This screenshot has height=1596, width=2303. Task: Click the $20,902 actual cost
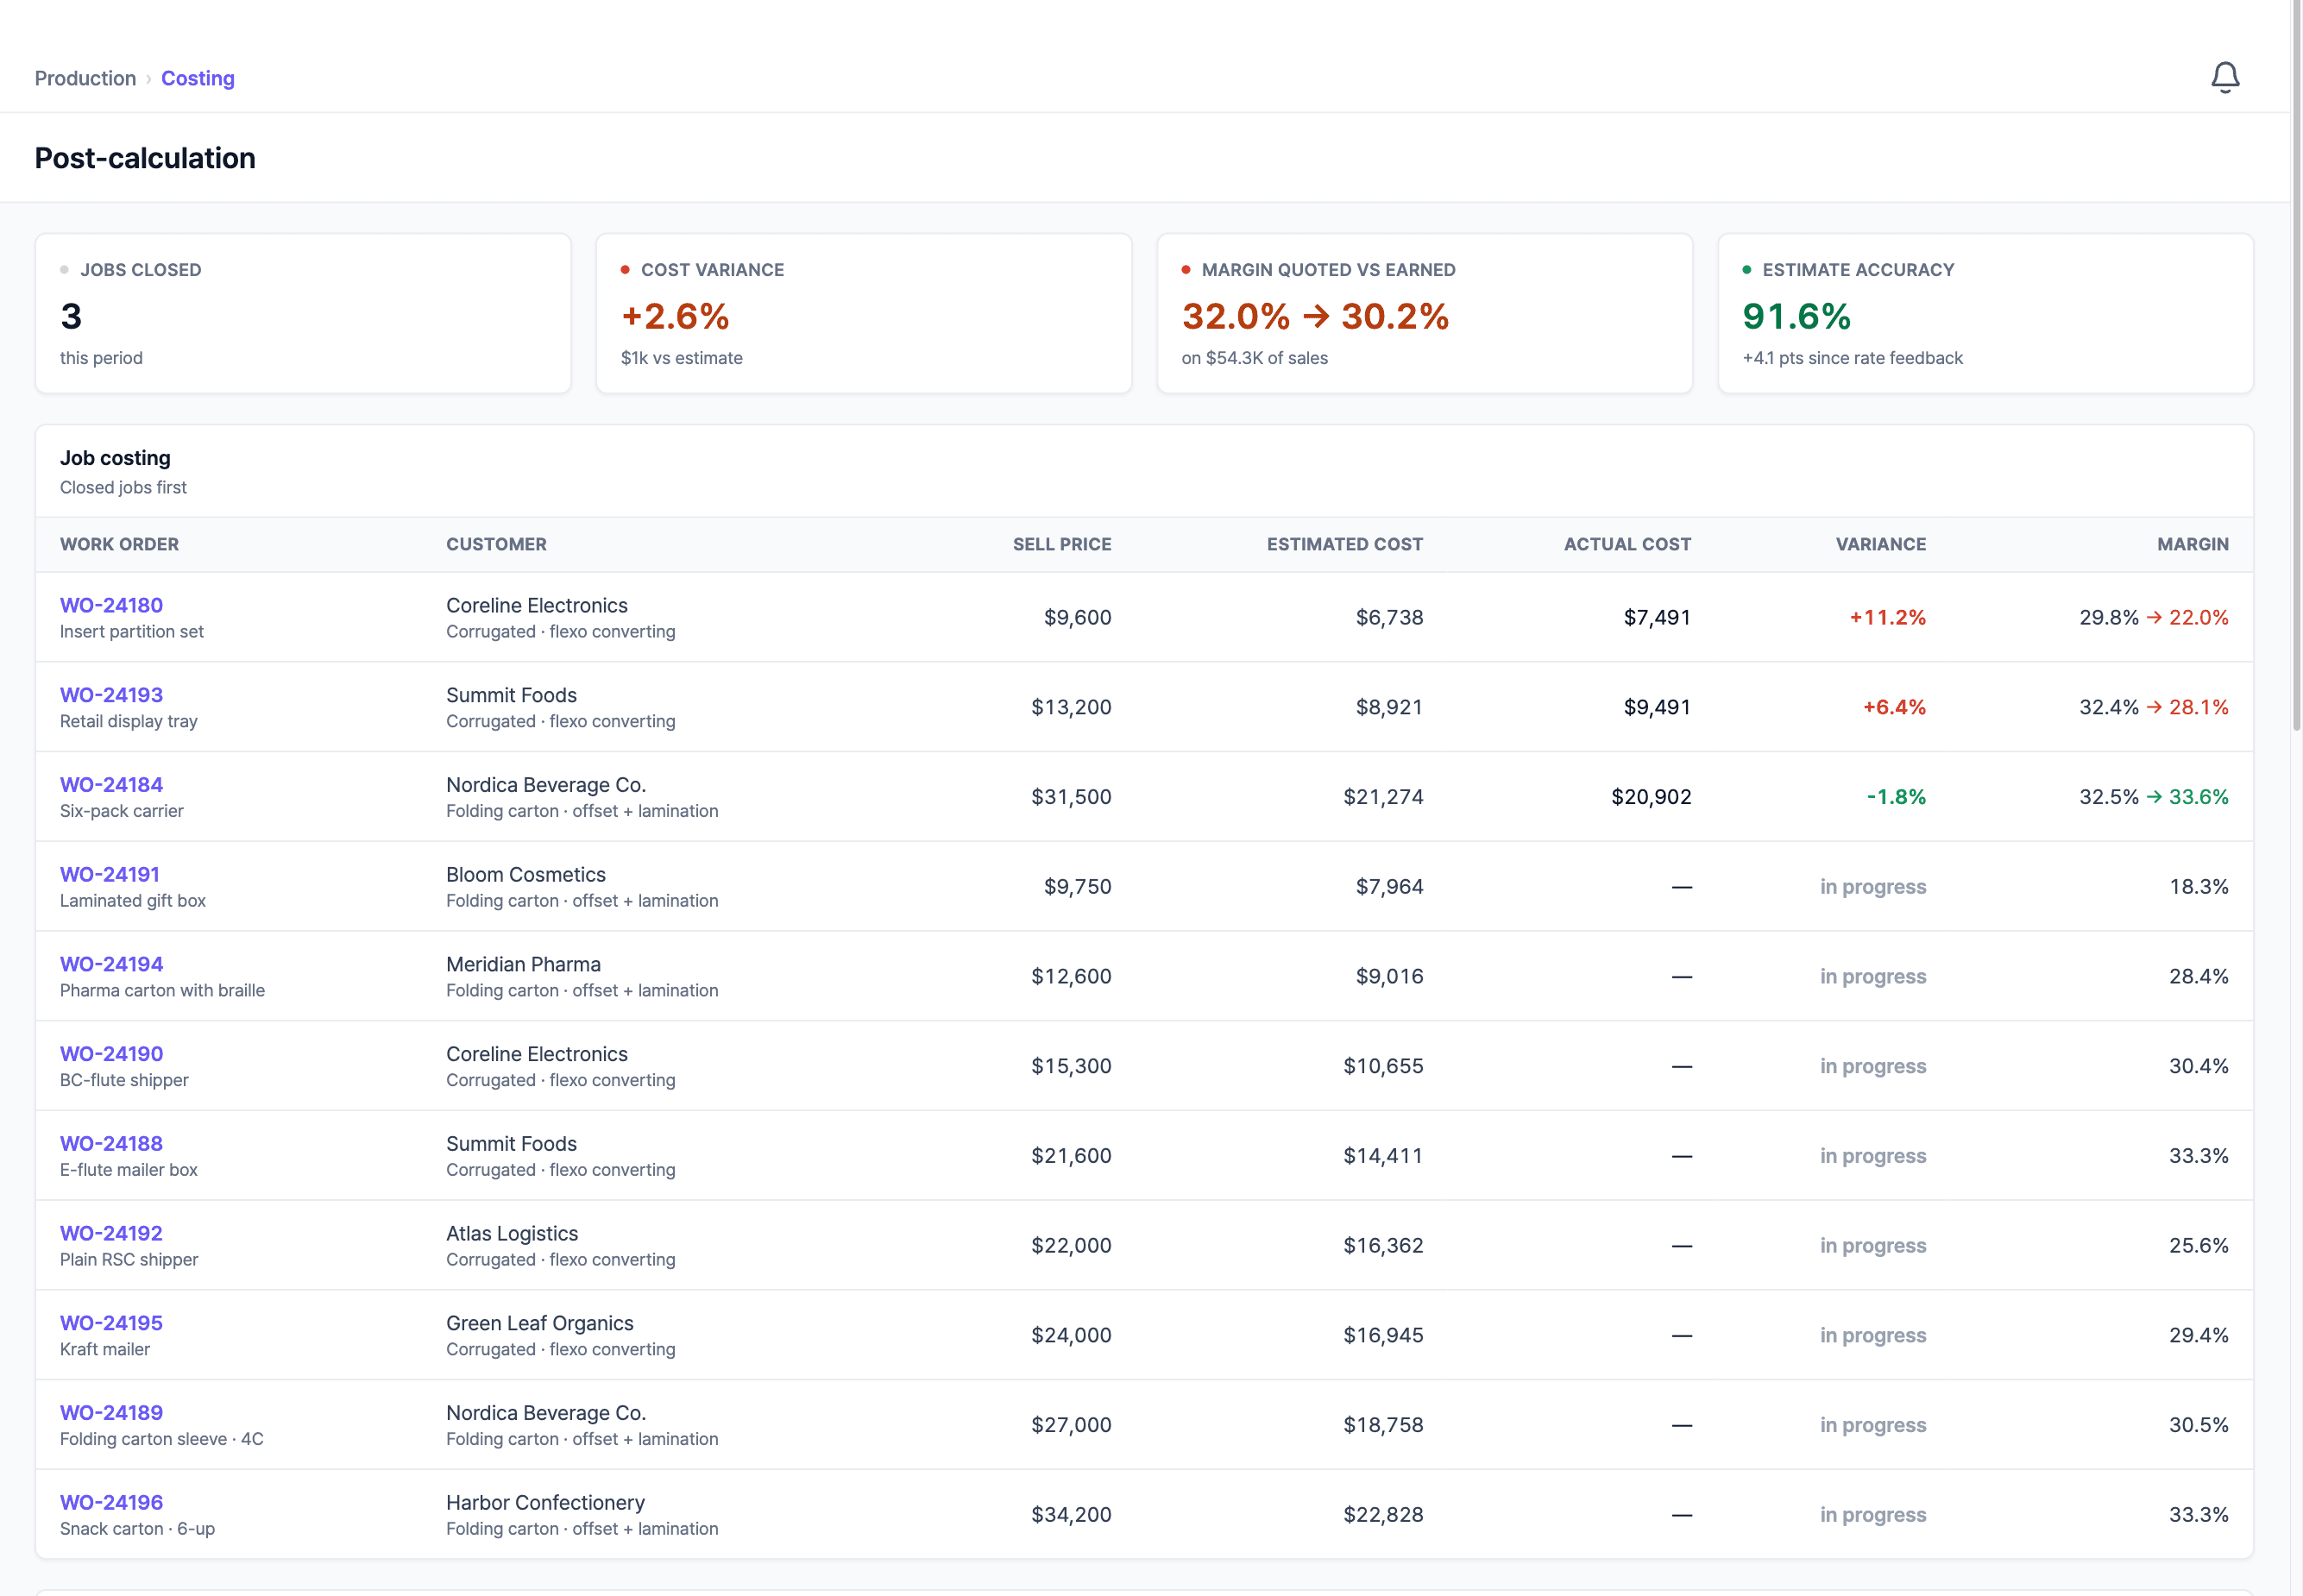pos(1651,797)
